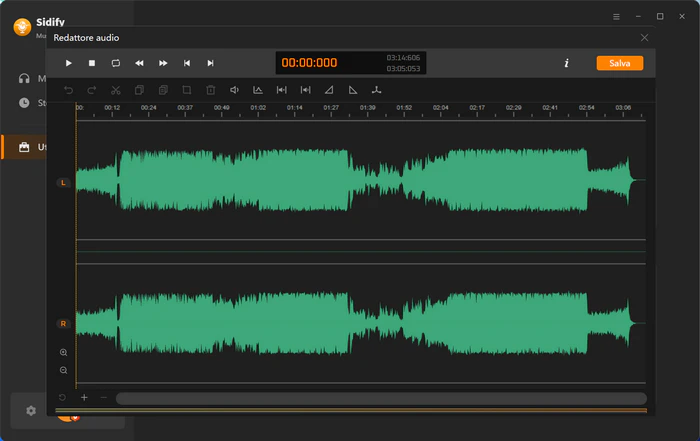Viewport: 700px width, 441px height.
Task: Copy the selected audio
Action: (x=139, y=90)
